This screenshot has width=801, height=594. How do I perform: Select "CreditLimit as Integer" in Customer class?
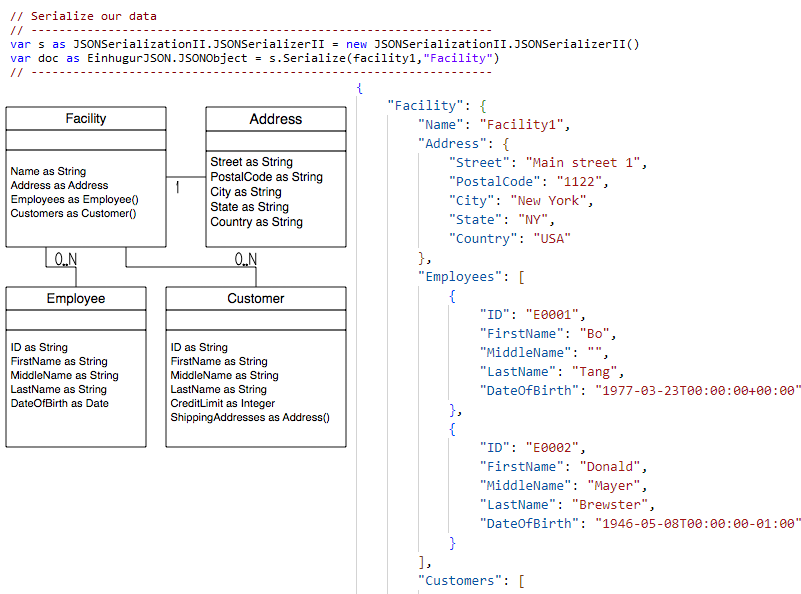223,403
